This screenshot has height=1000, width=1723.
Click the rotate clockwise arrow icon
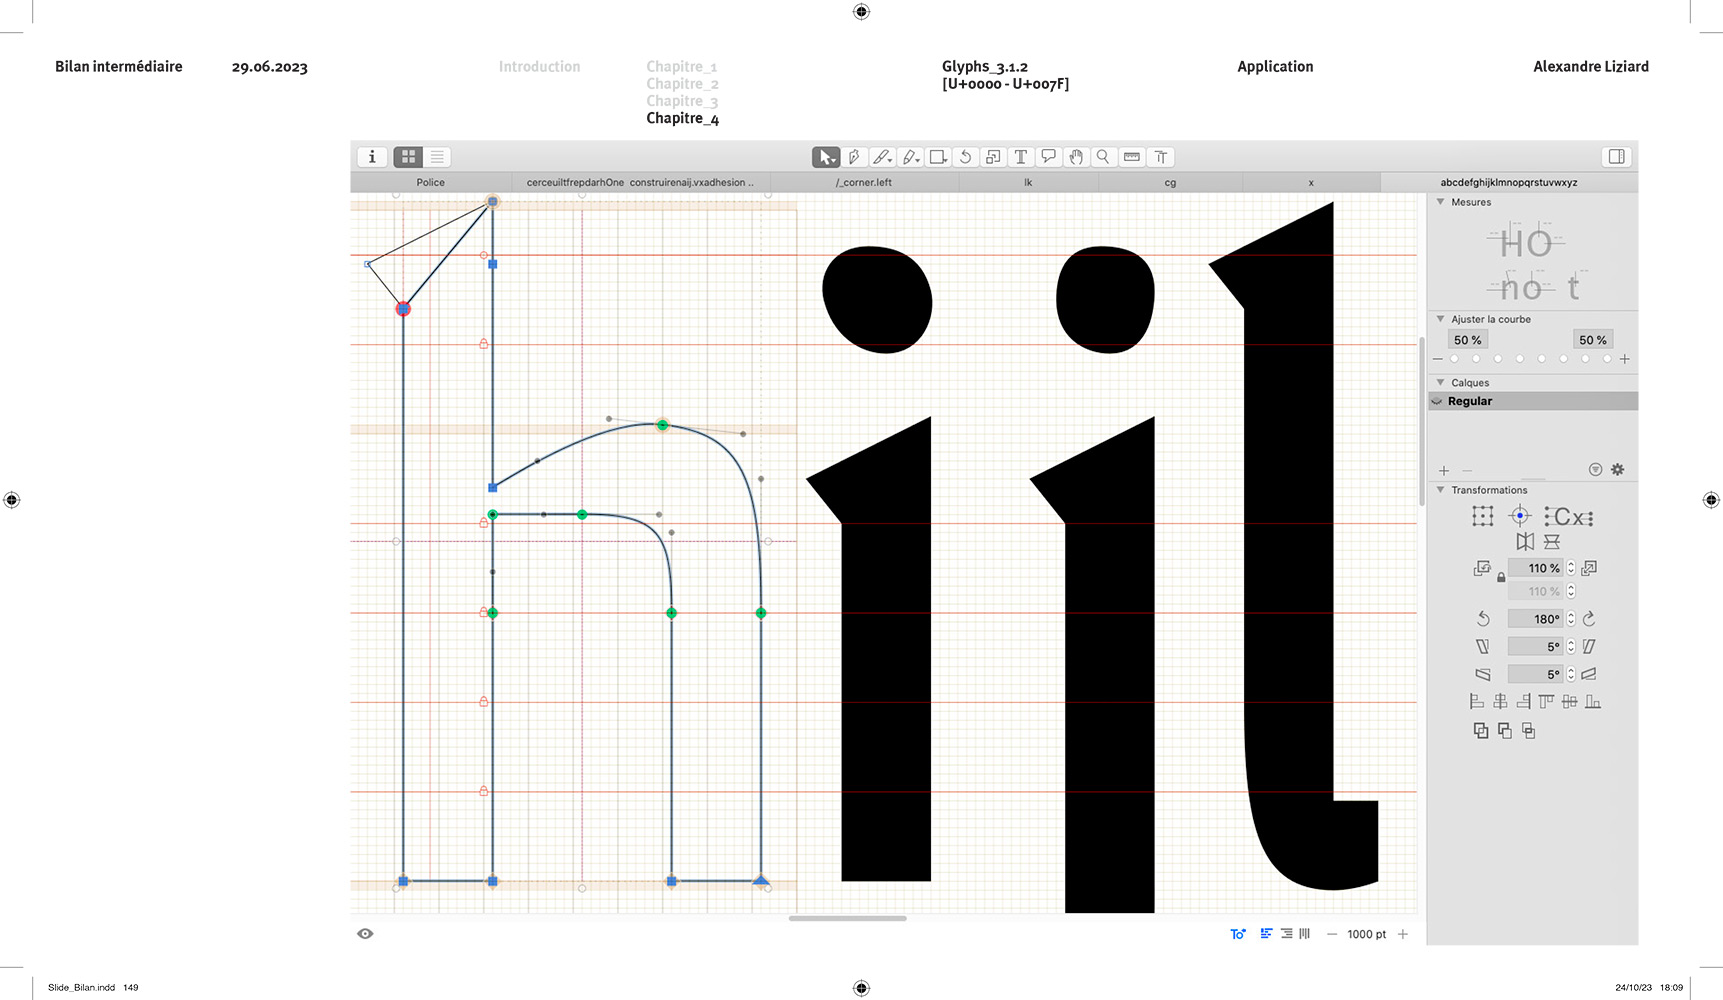(1589, 619)
